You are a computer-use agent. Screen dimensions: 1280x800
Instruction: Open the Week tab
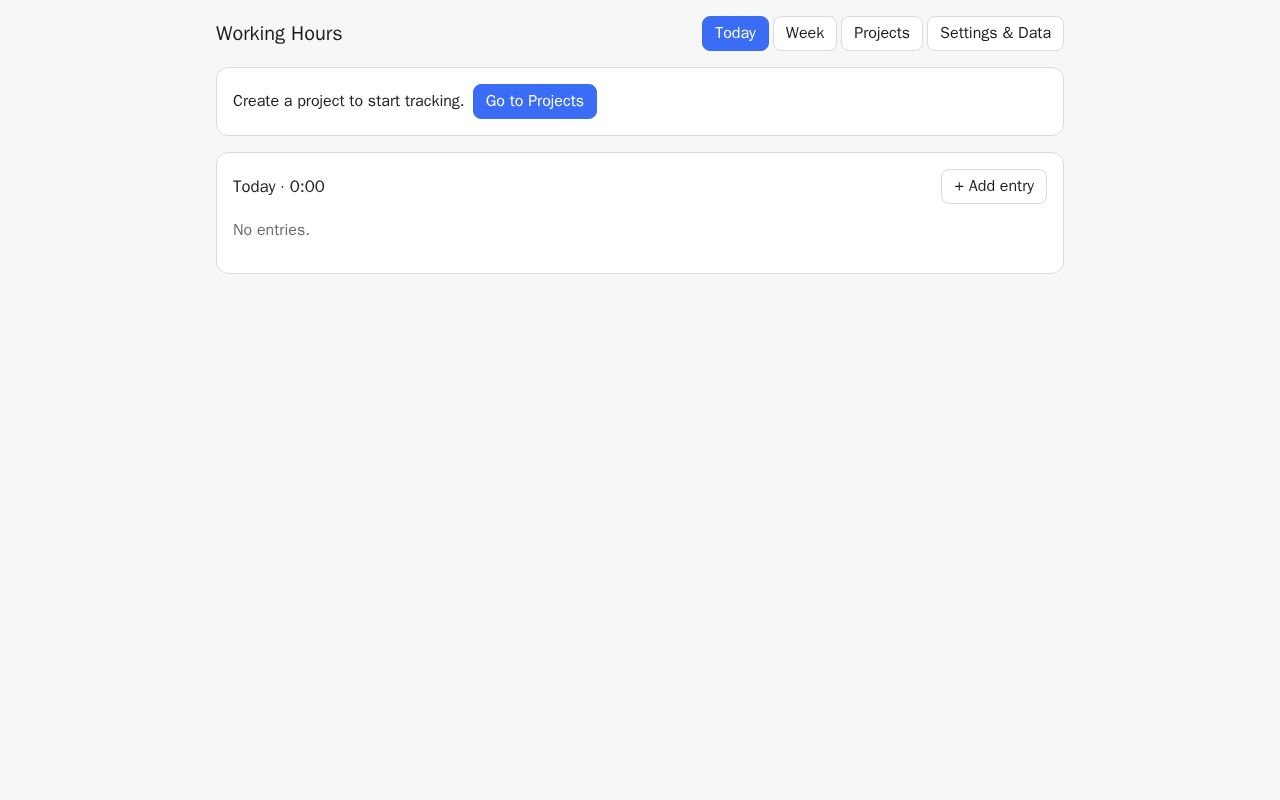click(805, 33)
